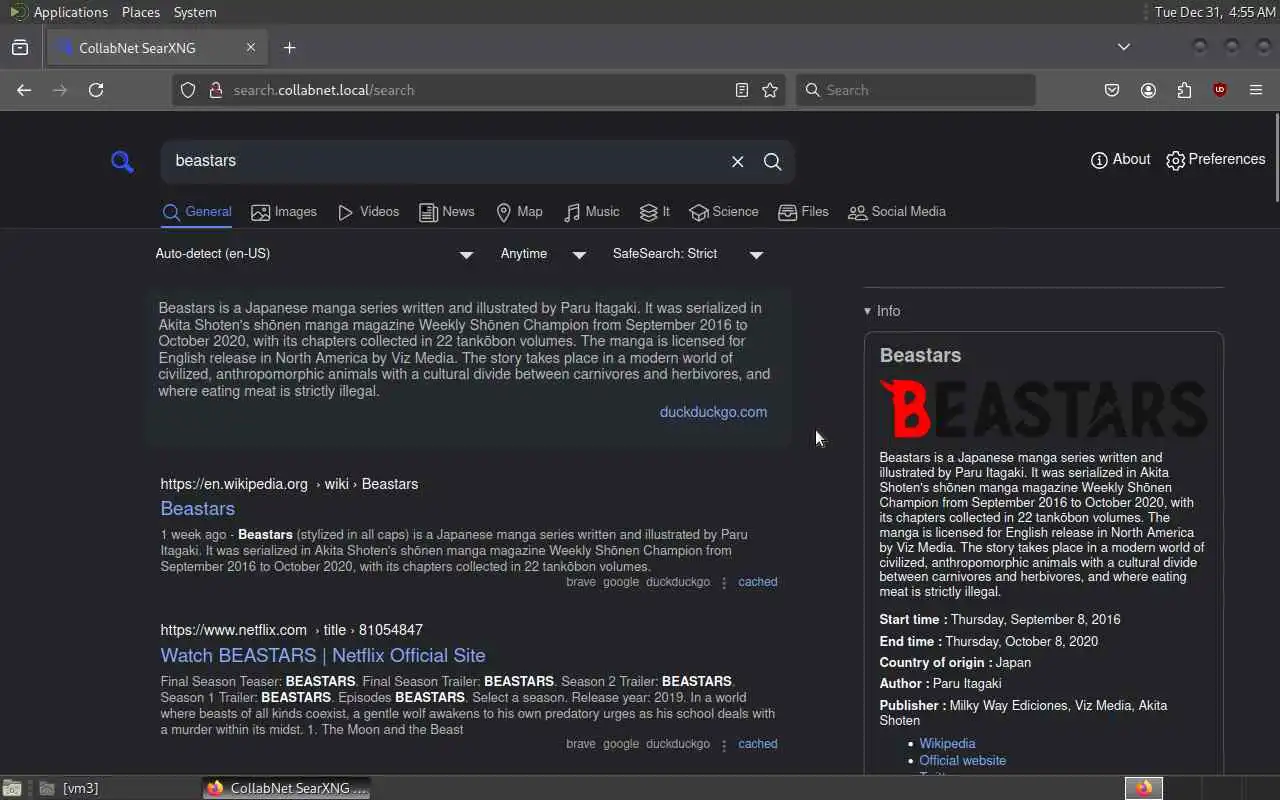Screen dimensions: 1280x800
Task: Switch to Social Media tab
Action: coord(897,212)
